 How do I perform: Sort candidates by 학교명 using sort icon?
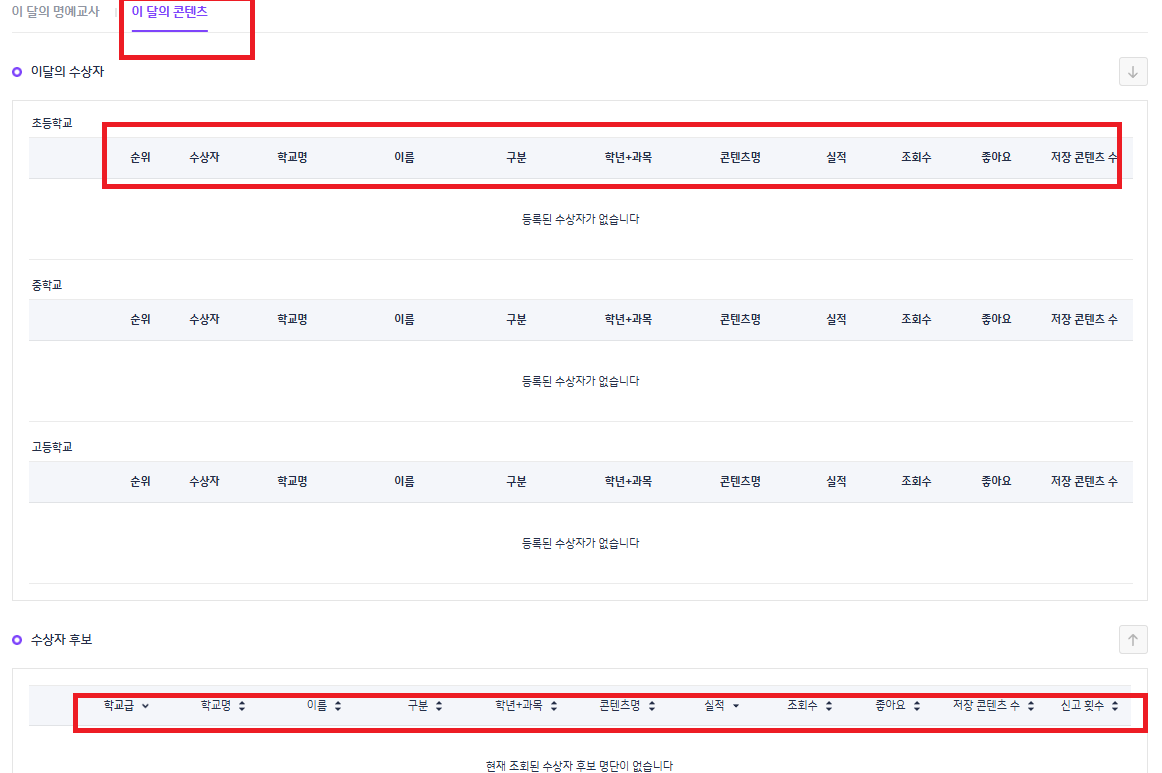pyautogui.click(x=242, y=706)
